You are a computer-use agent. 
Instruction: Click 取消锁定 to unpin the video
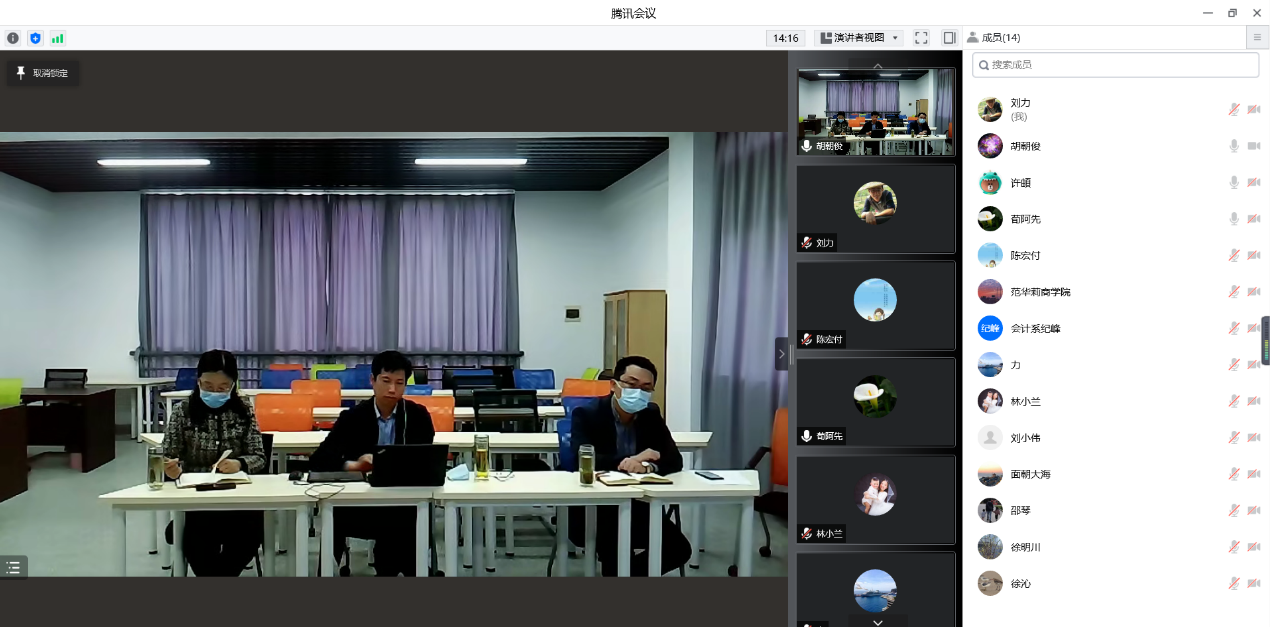[42, 73]
